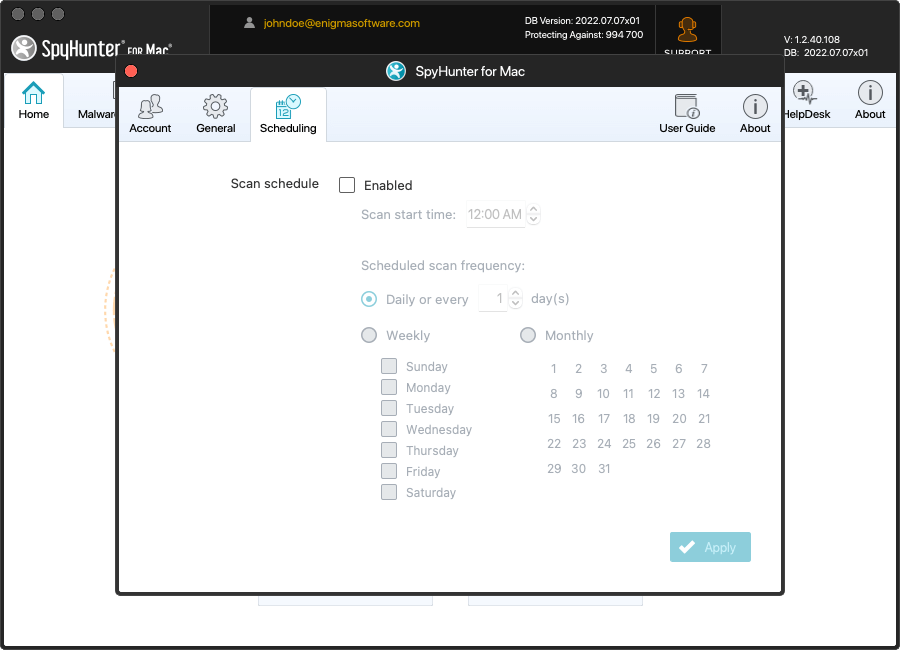Click the day interval stepper arrows

tap(515, 299)
